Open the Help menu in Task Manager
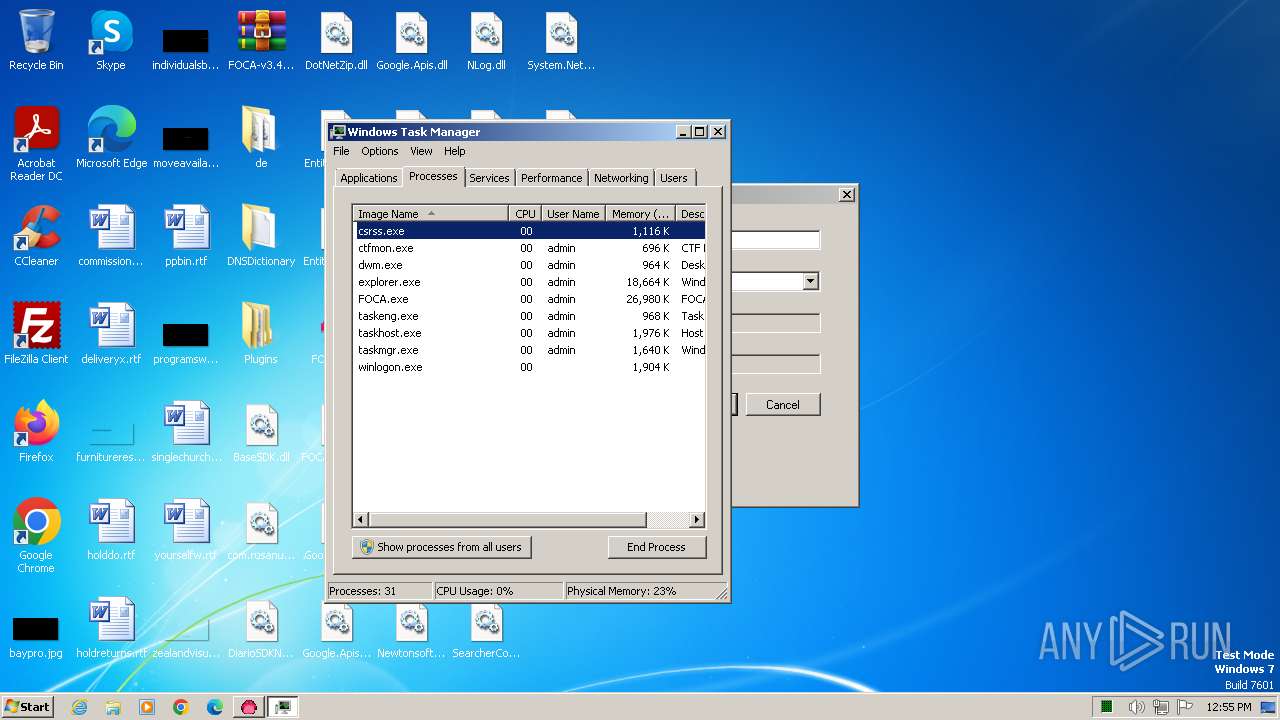This screenshot has width=1280, height=720. click(x=454, y=151)
